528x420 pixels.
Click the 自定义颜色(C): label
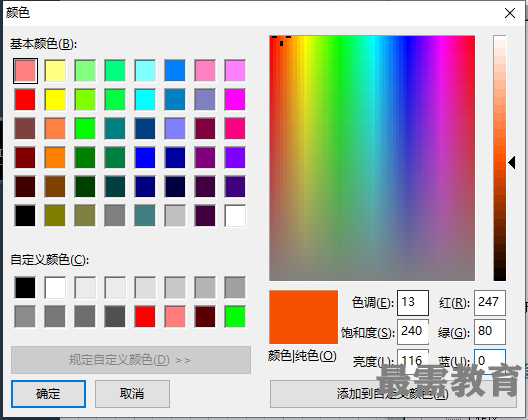point(50,260)
